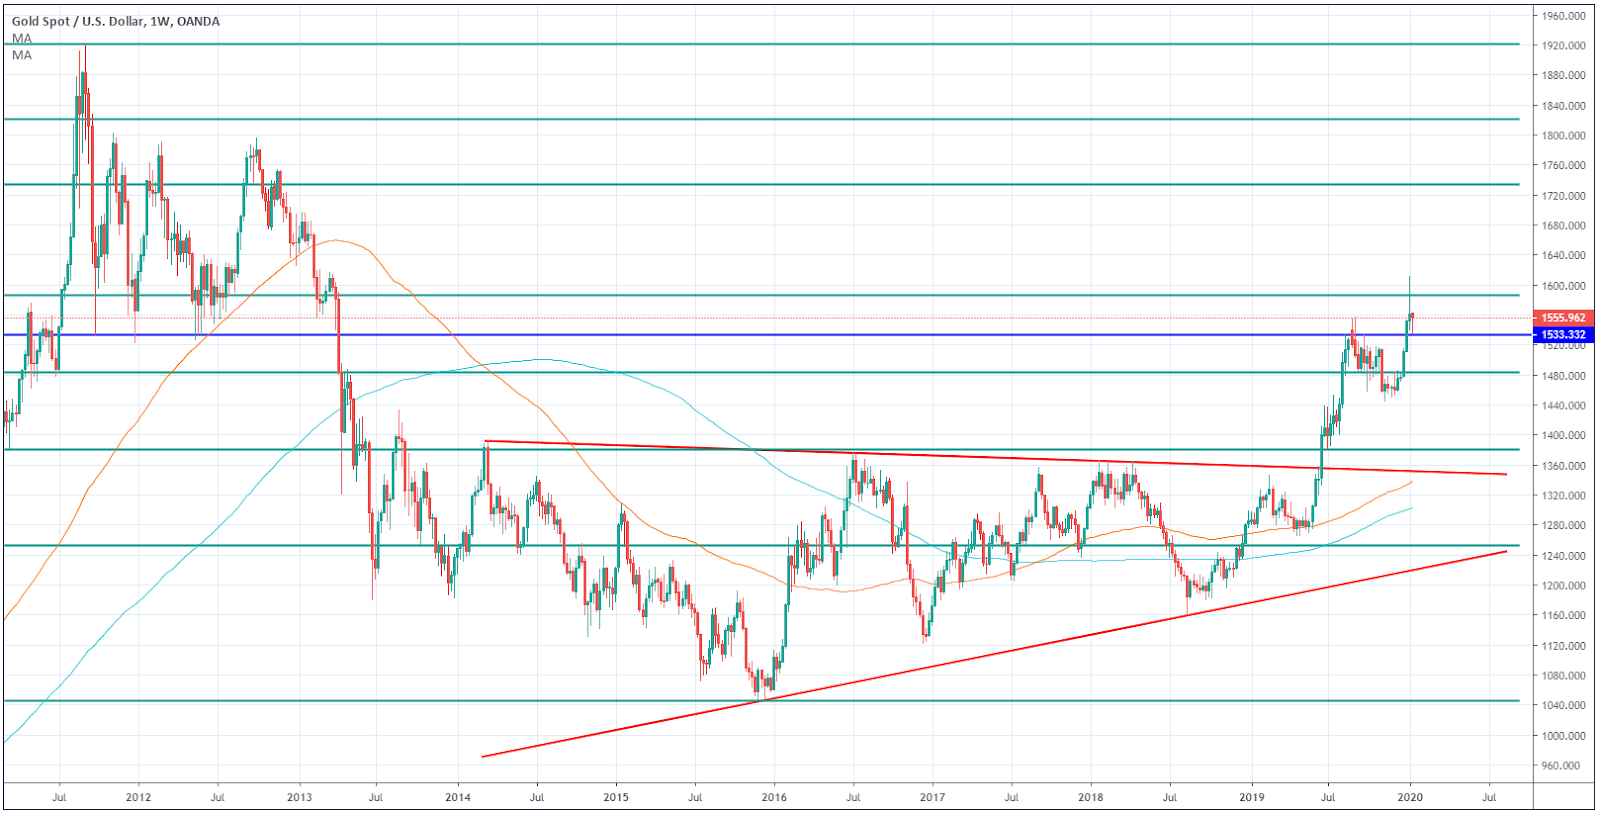Click the 1080.000 price axis label
The image size is (1600, 814).
coord(1563,676)
